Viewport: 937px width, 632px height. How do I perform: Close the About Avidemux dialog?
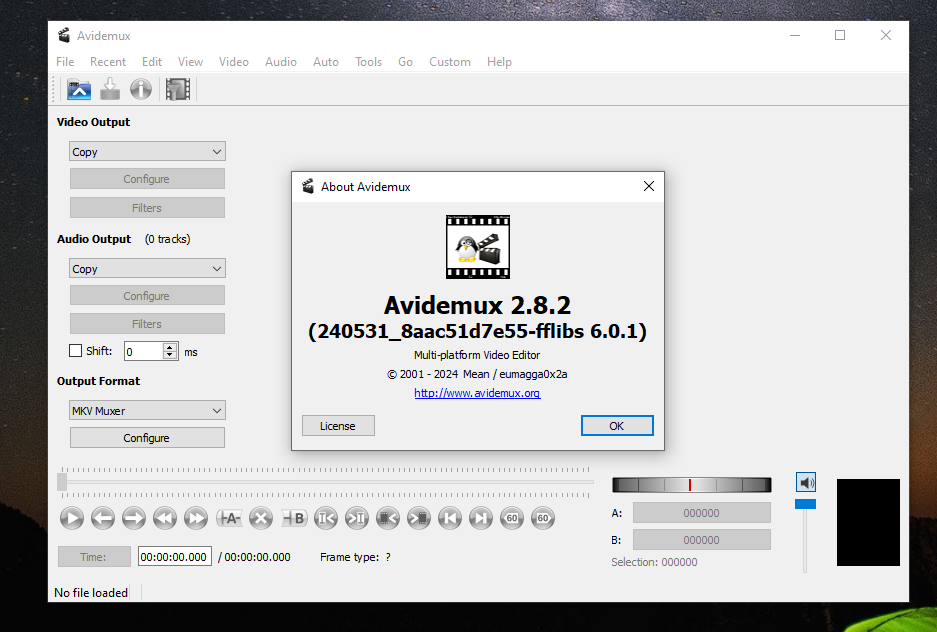(648, 186)
